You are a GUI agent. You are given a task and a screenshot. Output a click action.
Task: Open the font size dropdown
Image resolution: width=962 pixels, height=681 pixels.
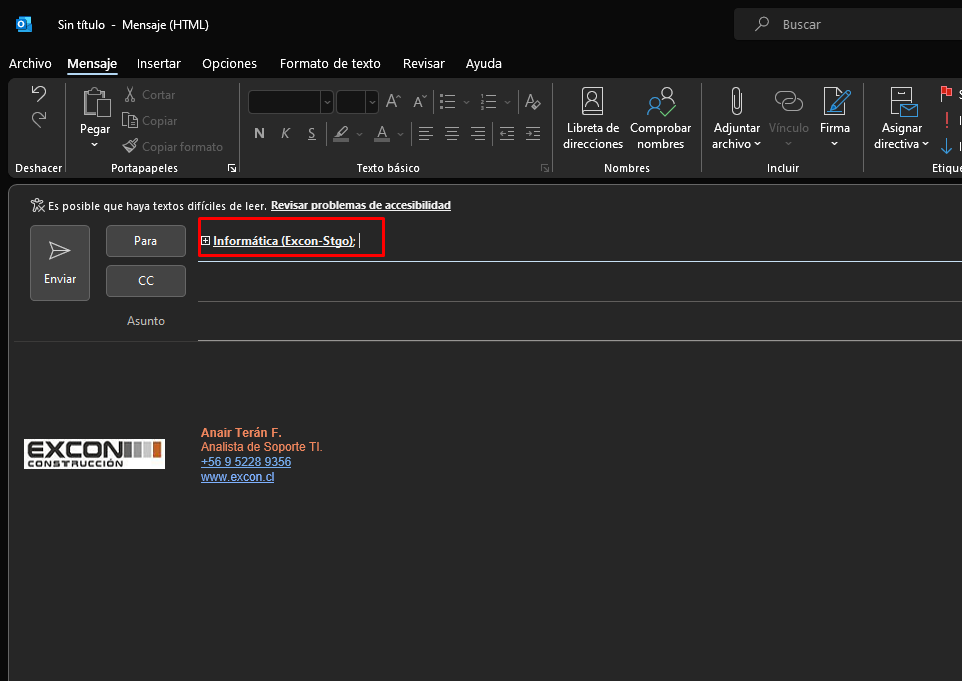[372, 102]
